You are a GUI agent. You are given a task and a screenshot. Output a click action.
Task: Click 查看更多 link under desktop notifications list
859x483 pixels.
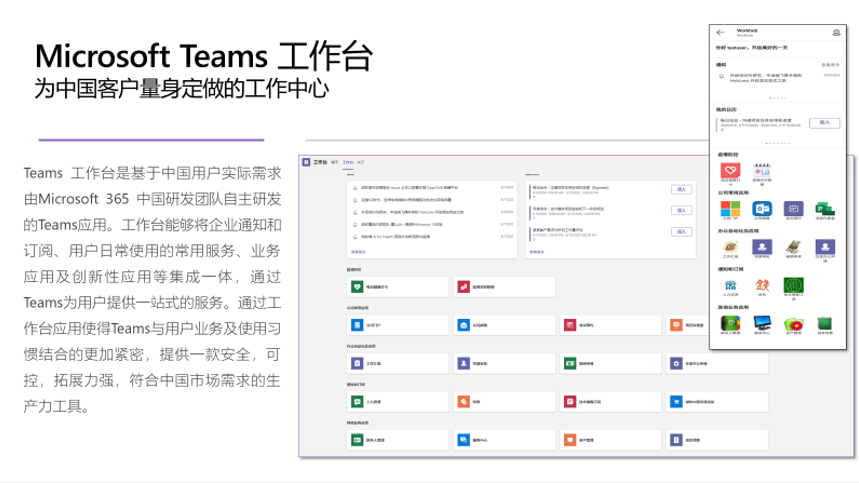(x=358, y=252)
